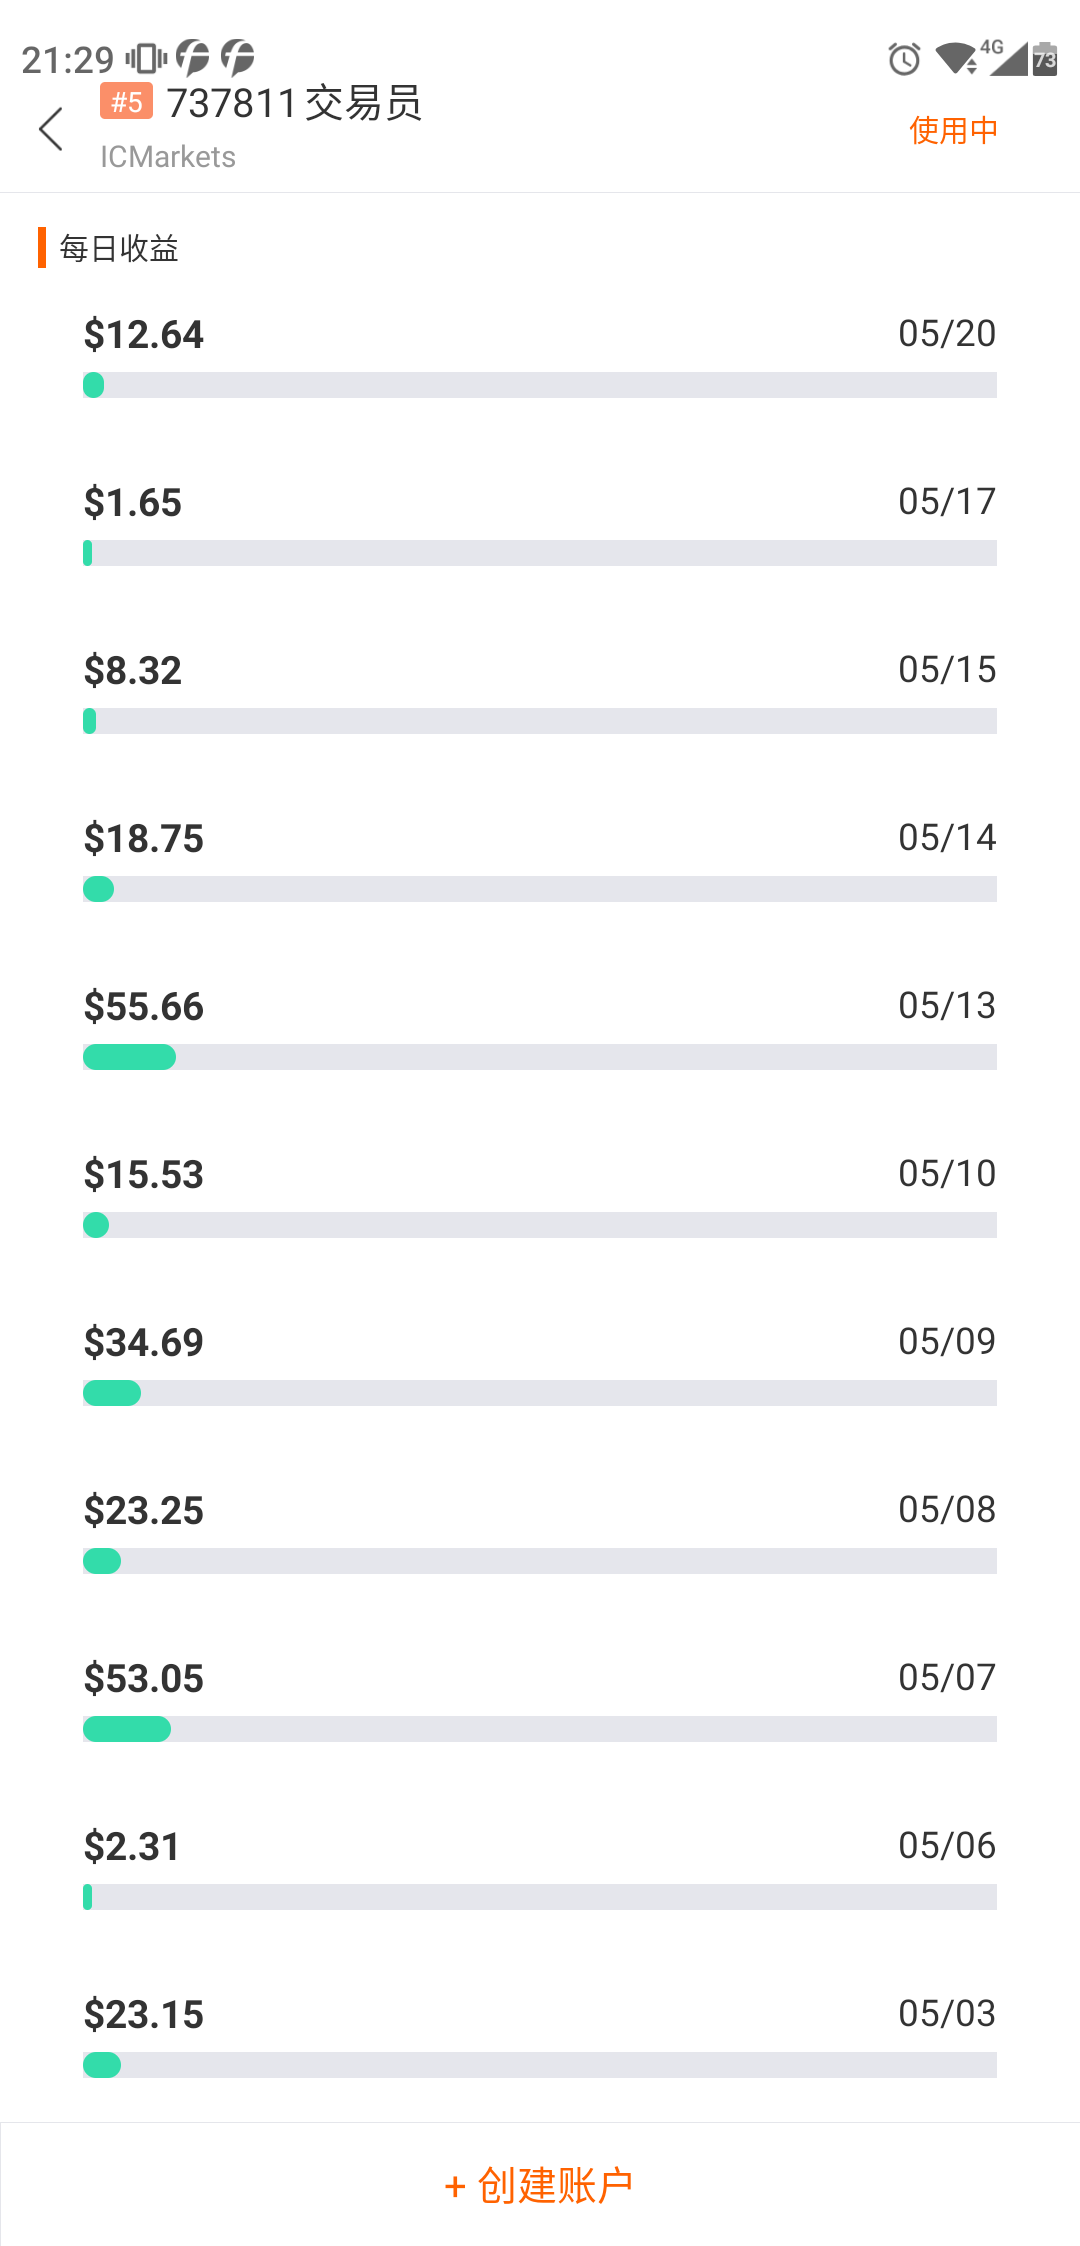Tap the #5 rank badge
This screenshot has width=1080, height=2246.
click(126, 101)
